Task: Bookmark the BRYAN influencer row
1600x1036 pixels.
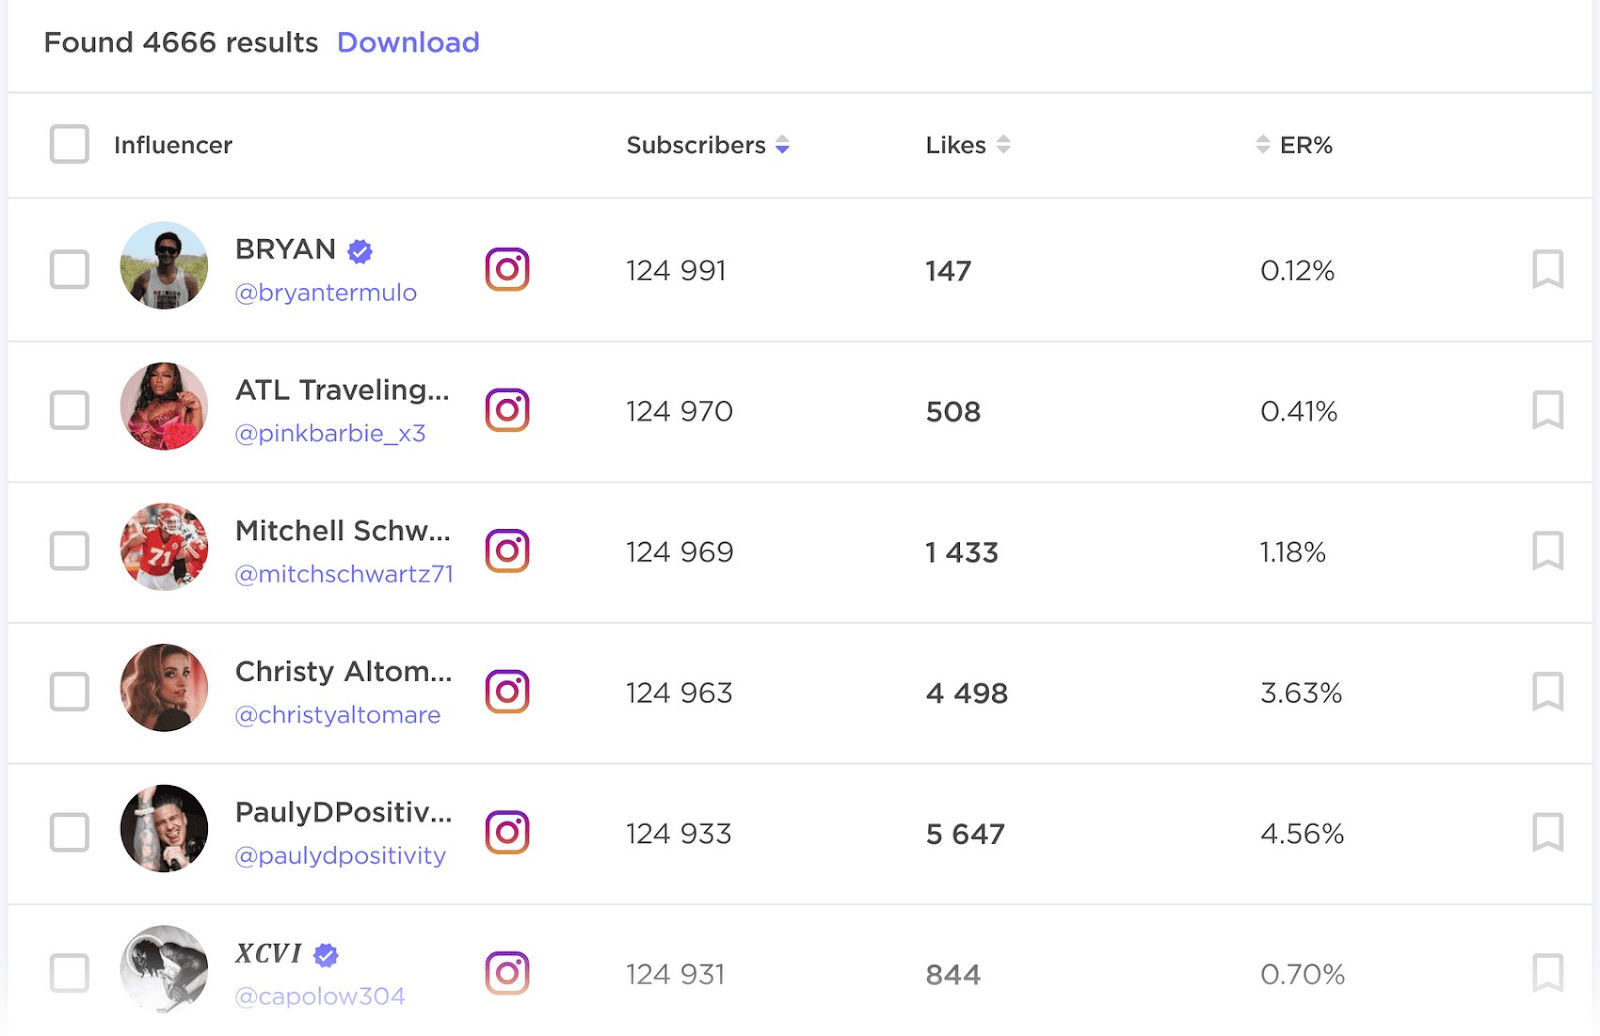Action: [1547, 269]
